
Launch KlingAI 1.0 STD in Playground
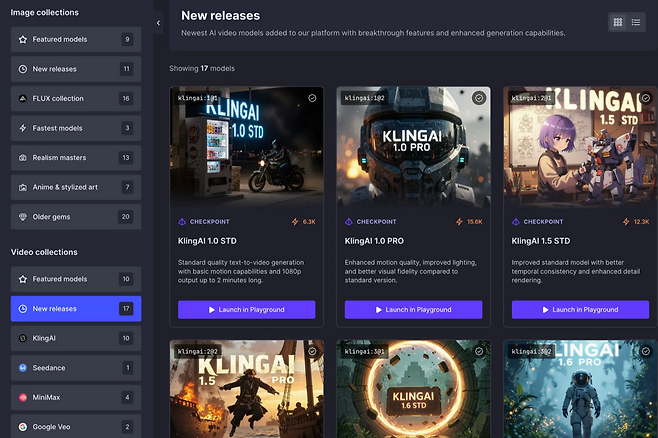[x=246, y=310]
